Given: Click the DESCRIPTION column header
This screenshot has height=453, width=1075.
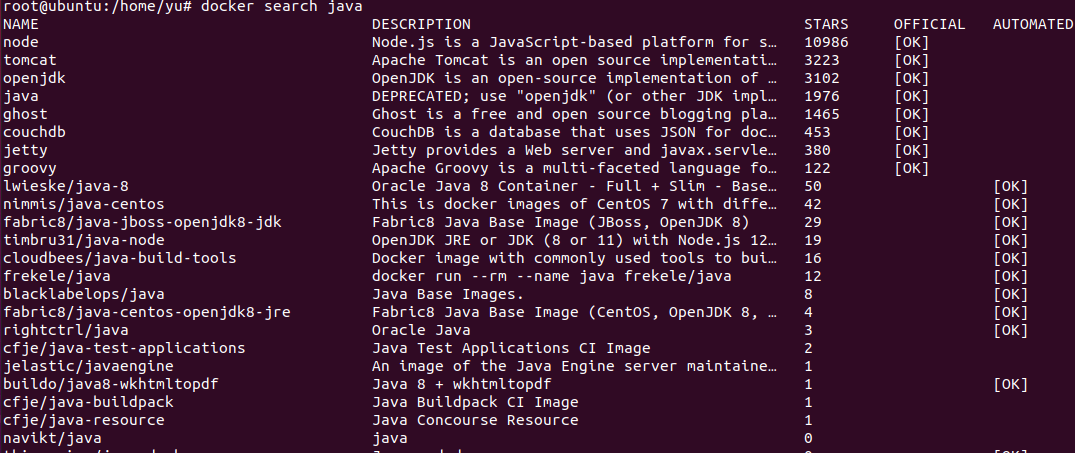Looking at the screenshot, I should 422,25.
